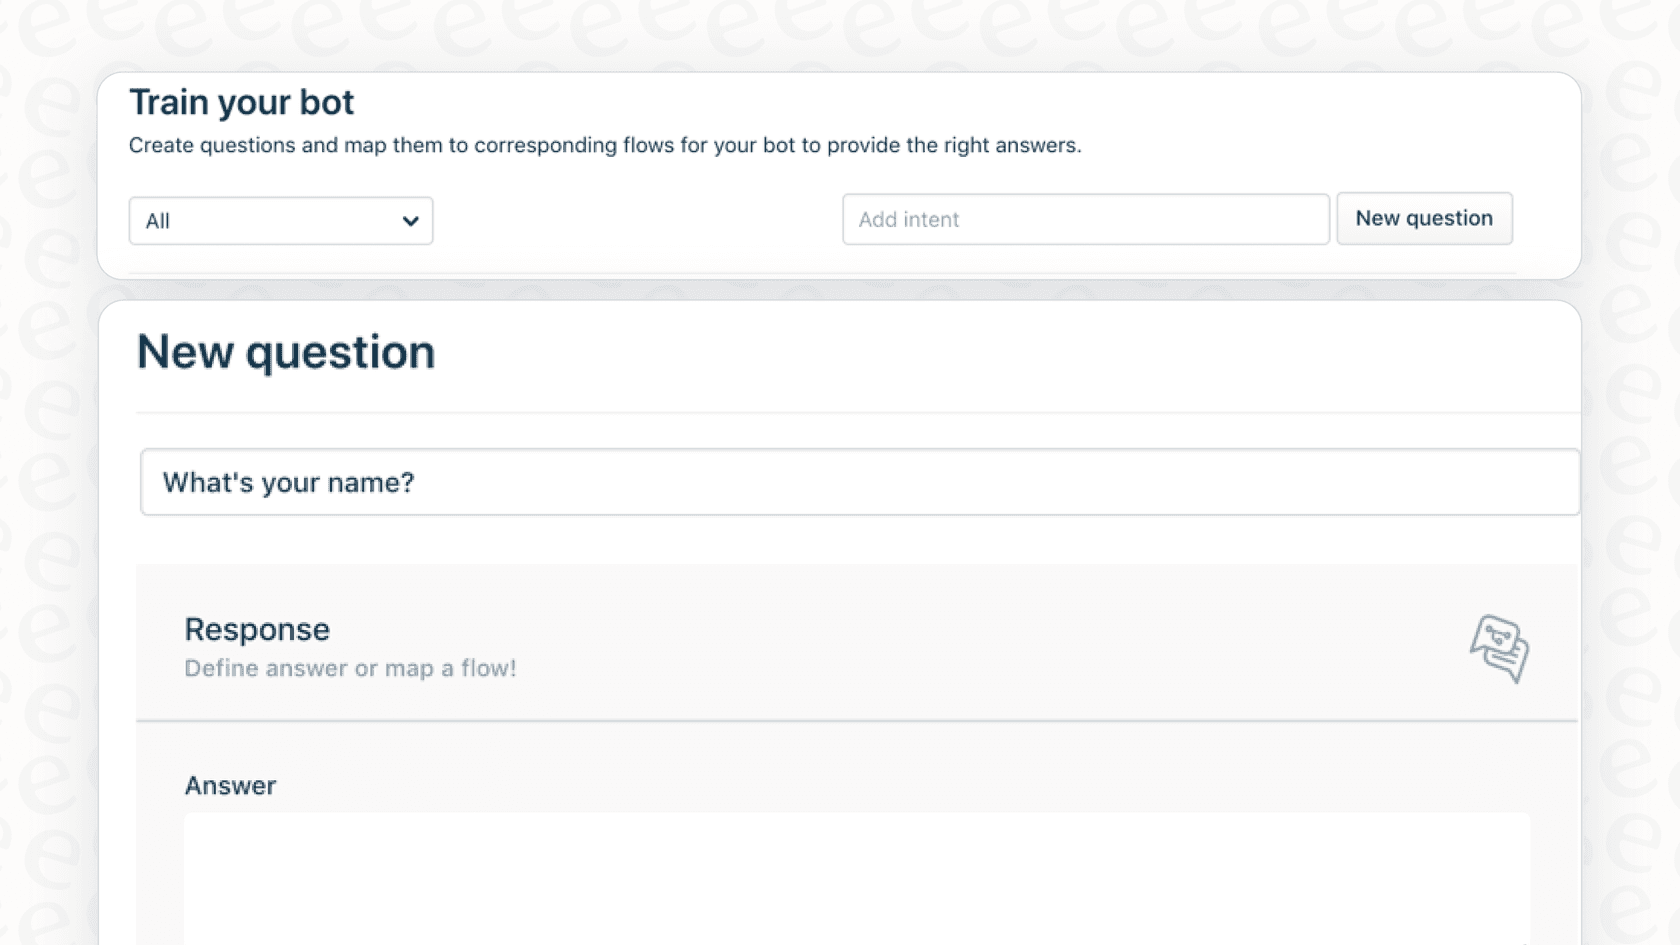Expand the chevron on the All selector
Screen dimensions: 1680x945
tap(410, 220)
